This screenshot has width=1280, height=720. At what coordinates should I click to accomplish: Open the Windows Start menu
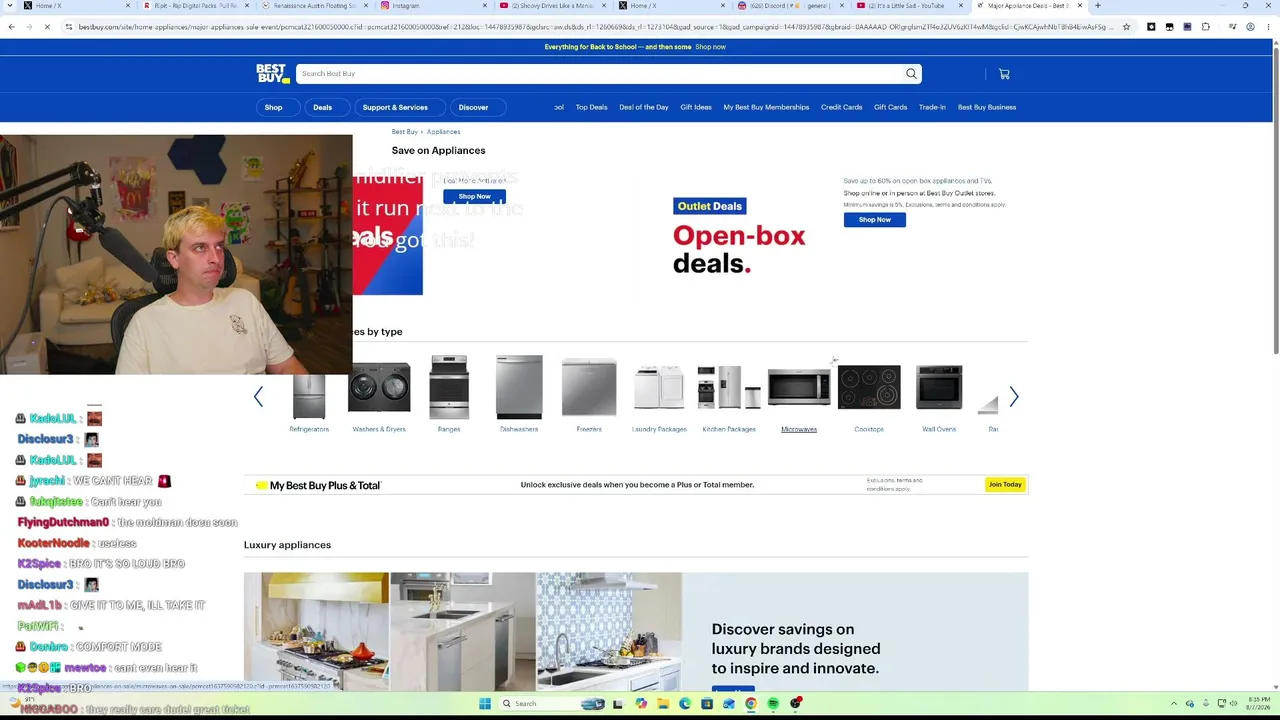(x=485, y=704)
